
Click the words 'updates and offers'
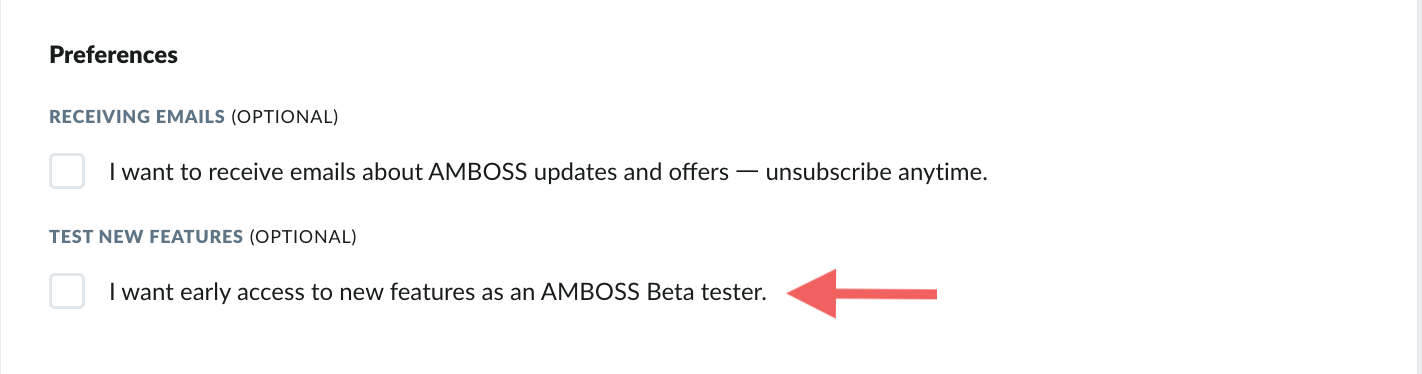pyautogui.click(x=640, y=172)
